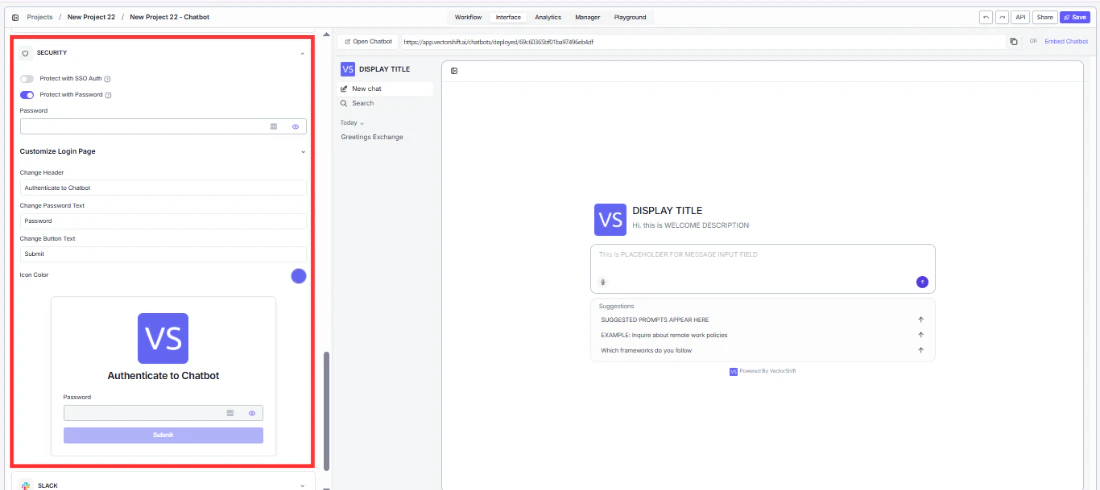
Task: Click the redo arrow button
Action: tap(1002, 17)
